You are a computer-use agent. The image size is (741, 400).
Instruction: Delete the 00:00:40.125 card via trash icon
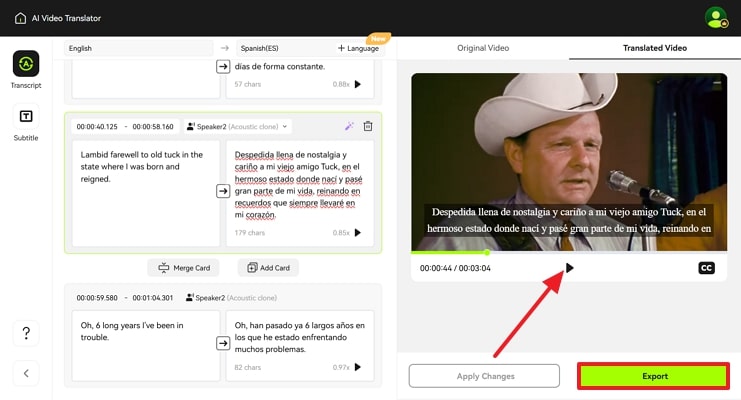[368, 126]
